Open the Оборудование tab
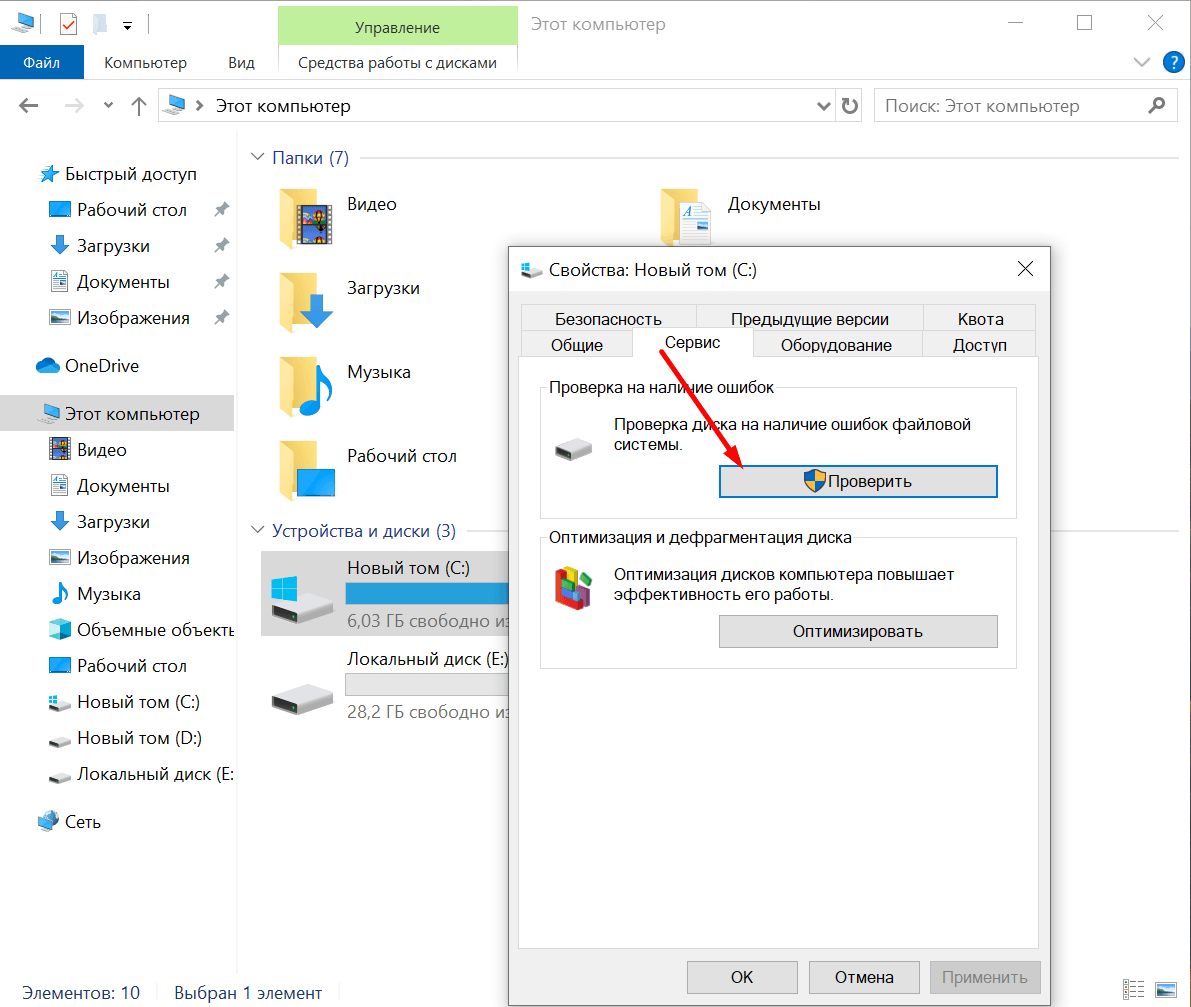 pos(836,345)
